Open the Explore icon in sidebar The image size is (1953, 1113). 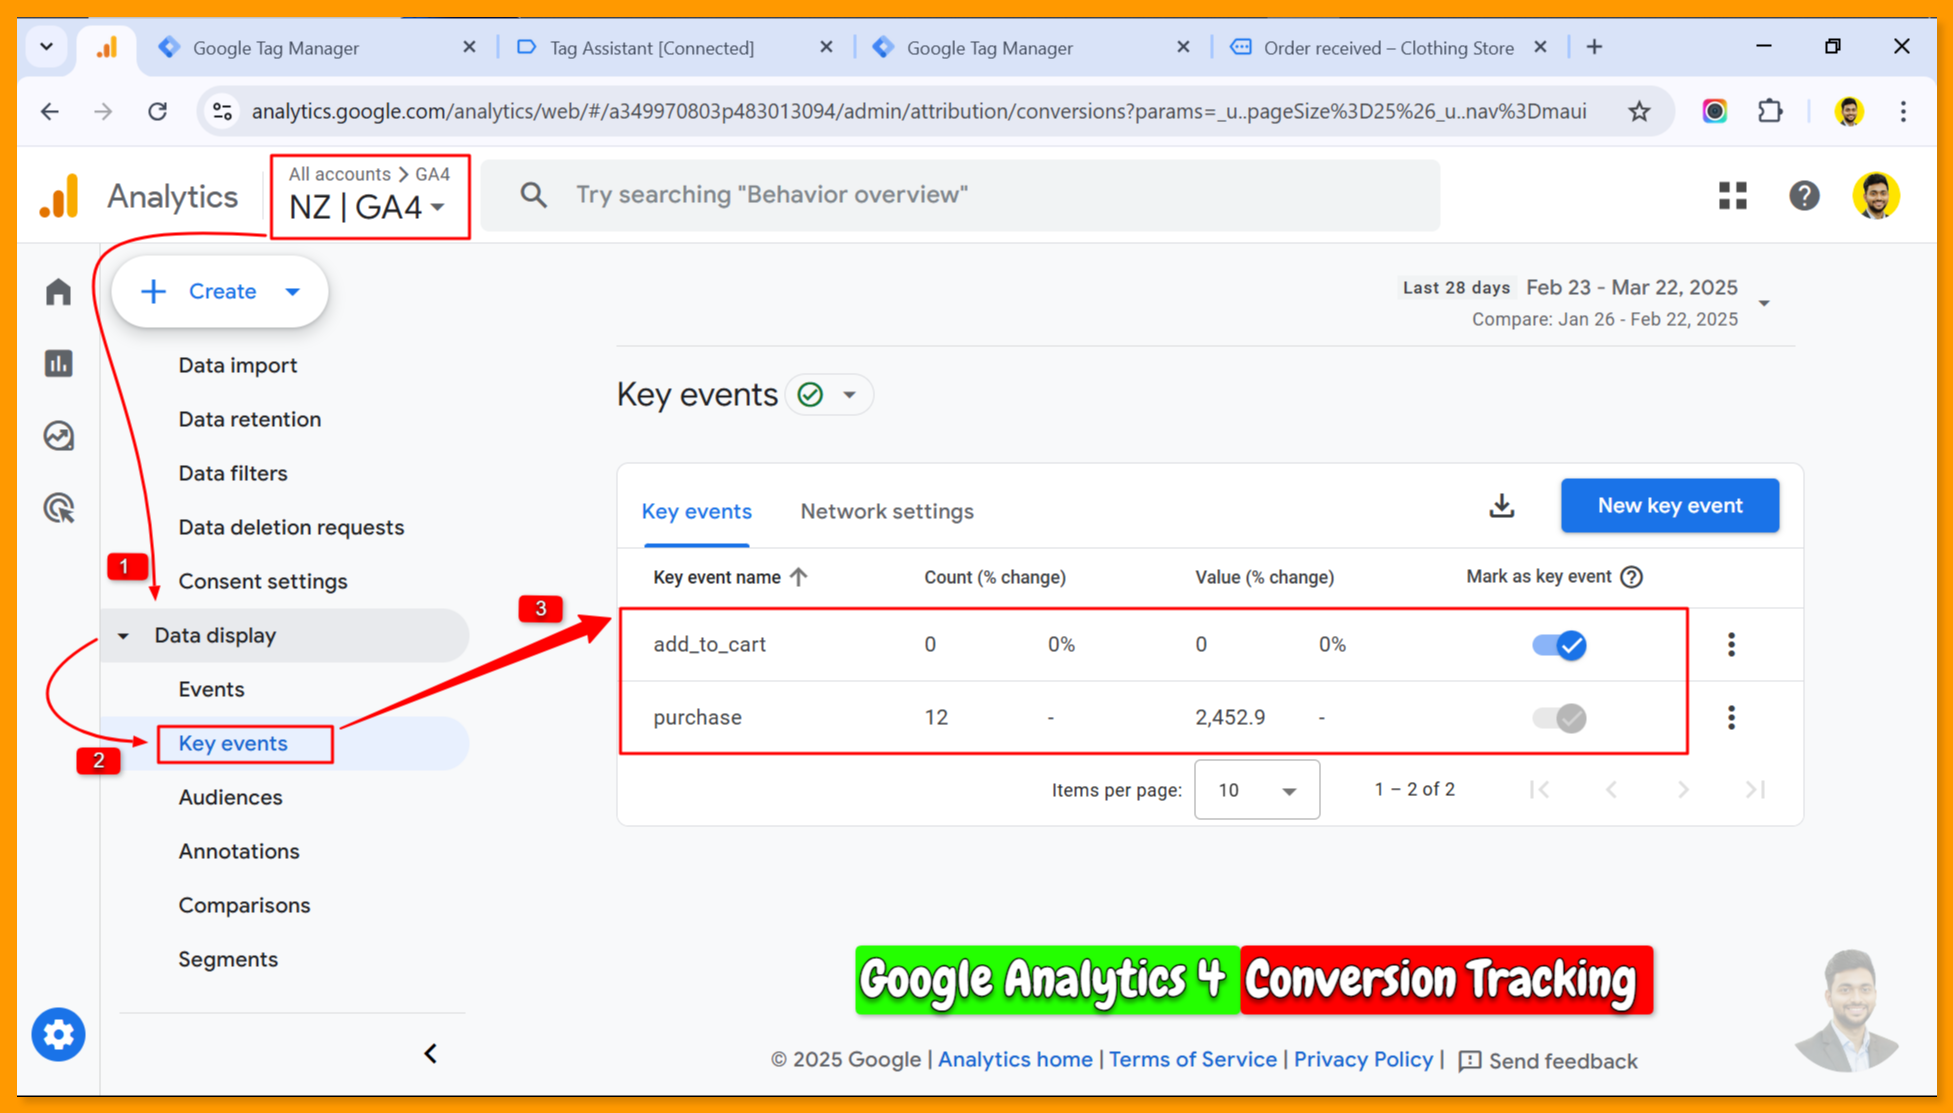pos(58,436)
